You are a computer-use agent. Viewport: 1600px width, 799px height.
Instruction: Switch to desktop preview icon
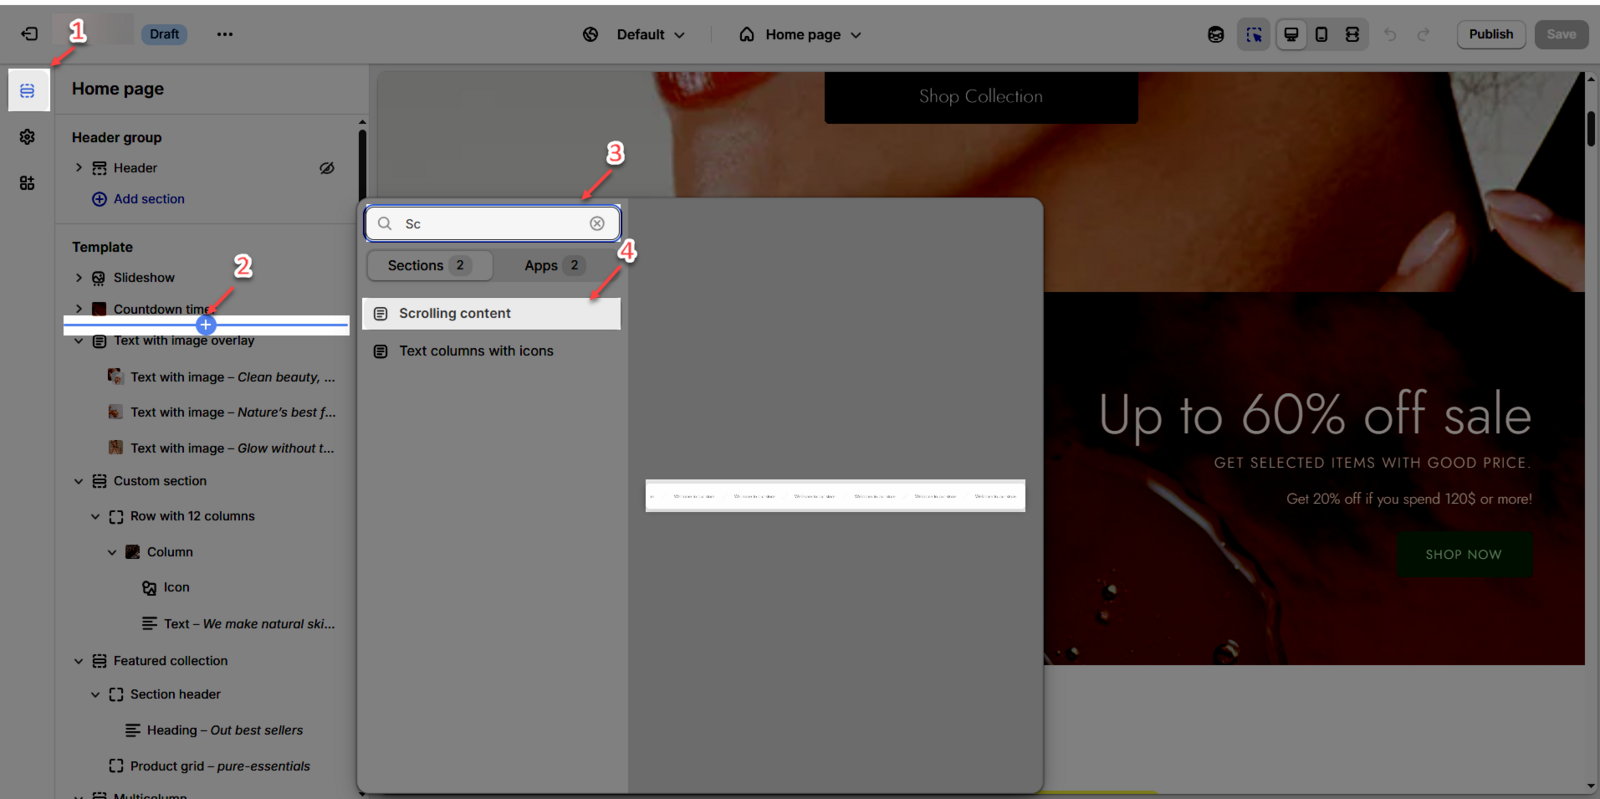pyautogui.click(x=1291, y=35)
